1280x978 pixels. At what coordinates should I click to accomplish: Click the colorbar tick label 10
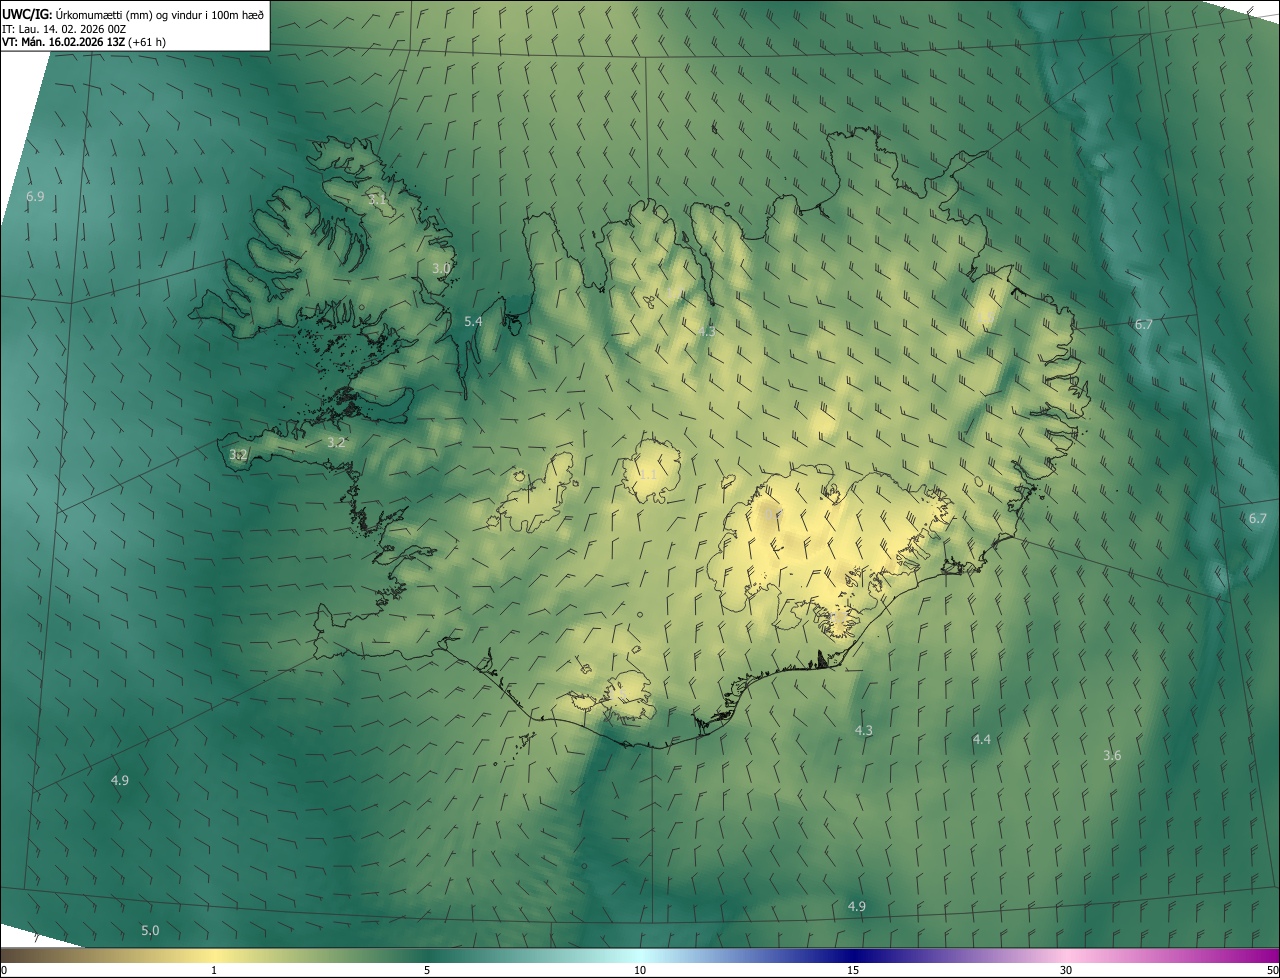[x=640, y=970]
